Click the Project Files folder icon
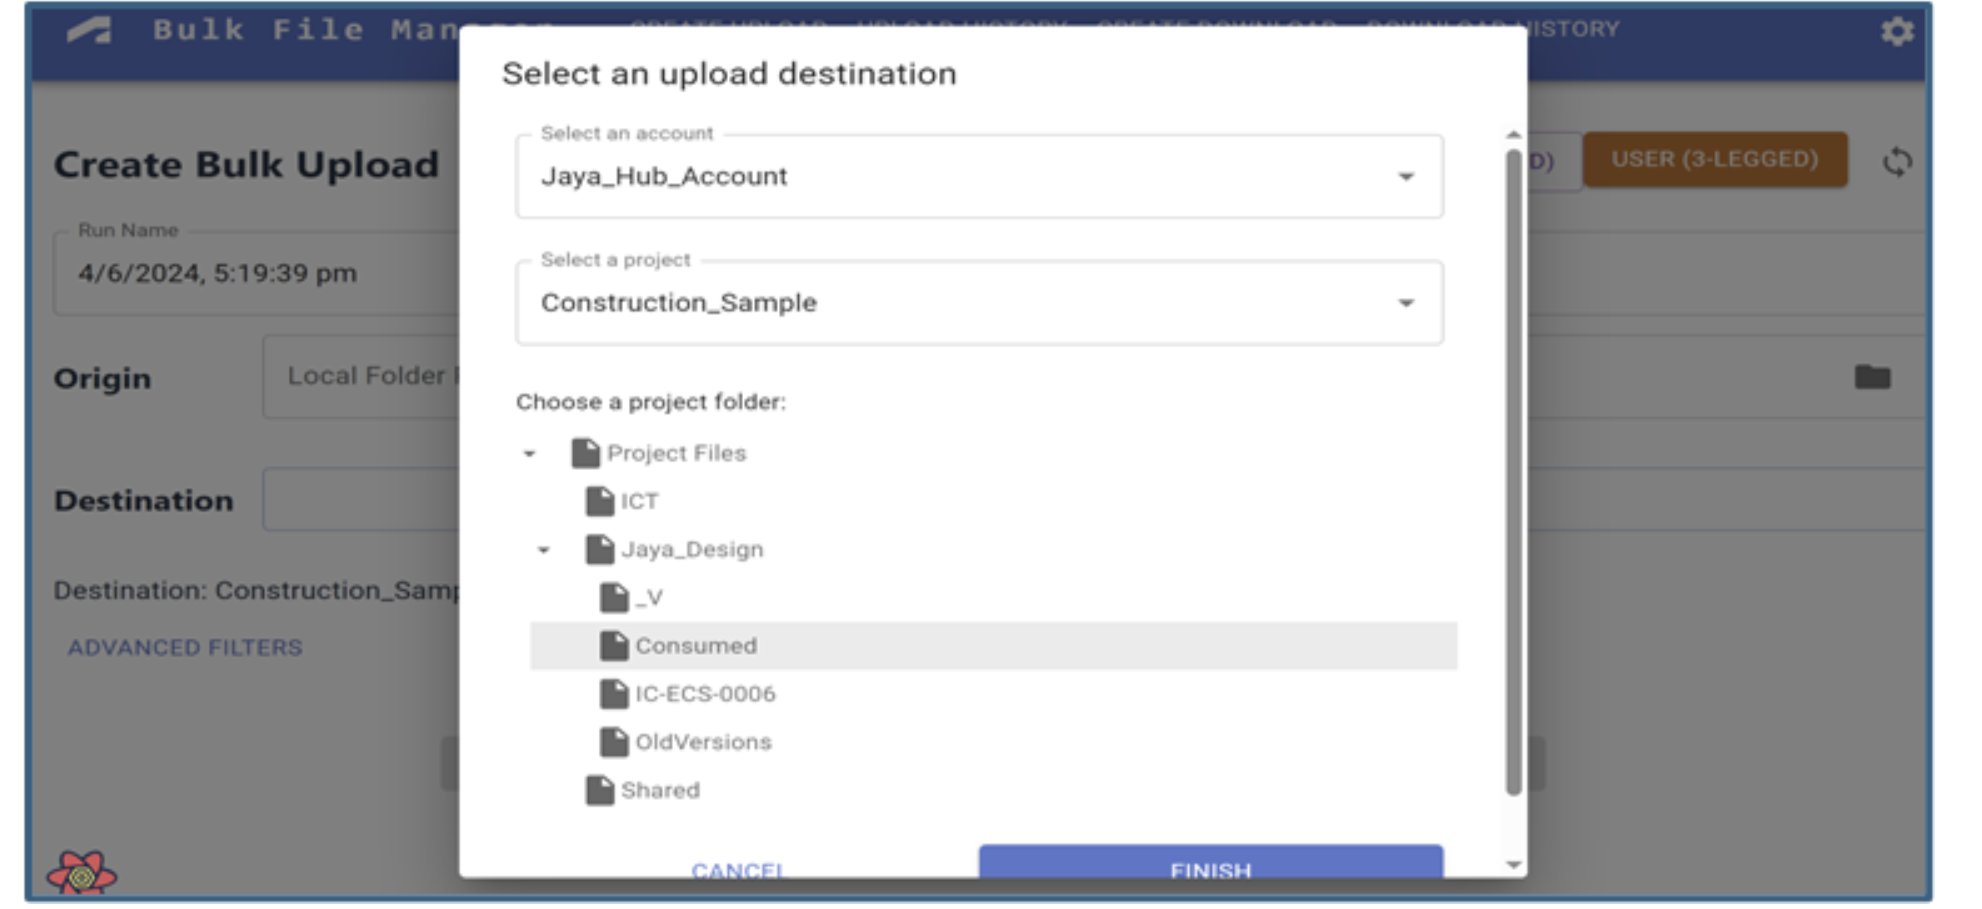This screenshot has width=1982, height=909. click(x=585, y=453)
